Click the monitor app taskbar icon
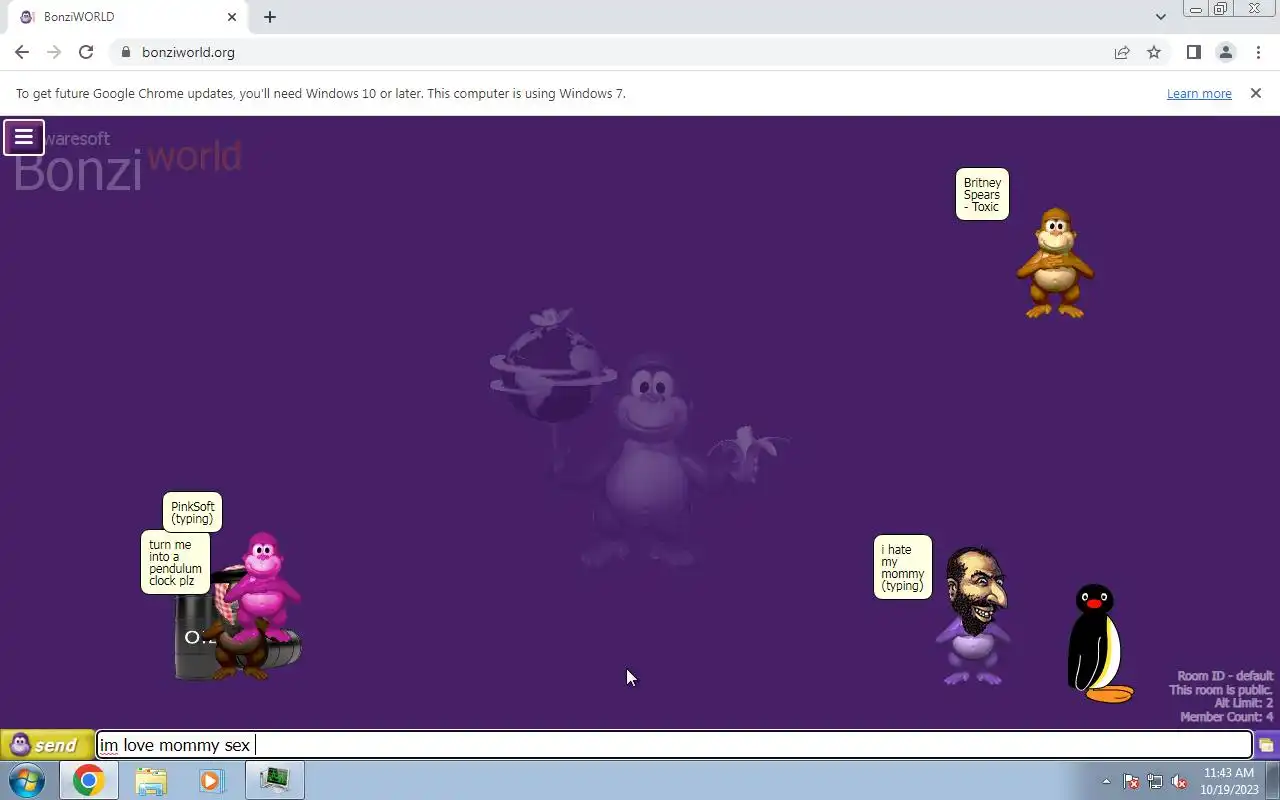This screenshot has height=800, width=1280. tap(274, 780)
